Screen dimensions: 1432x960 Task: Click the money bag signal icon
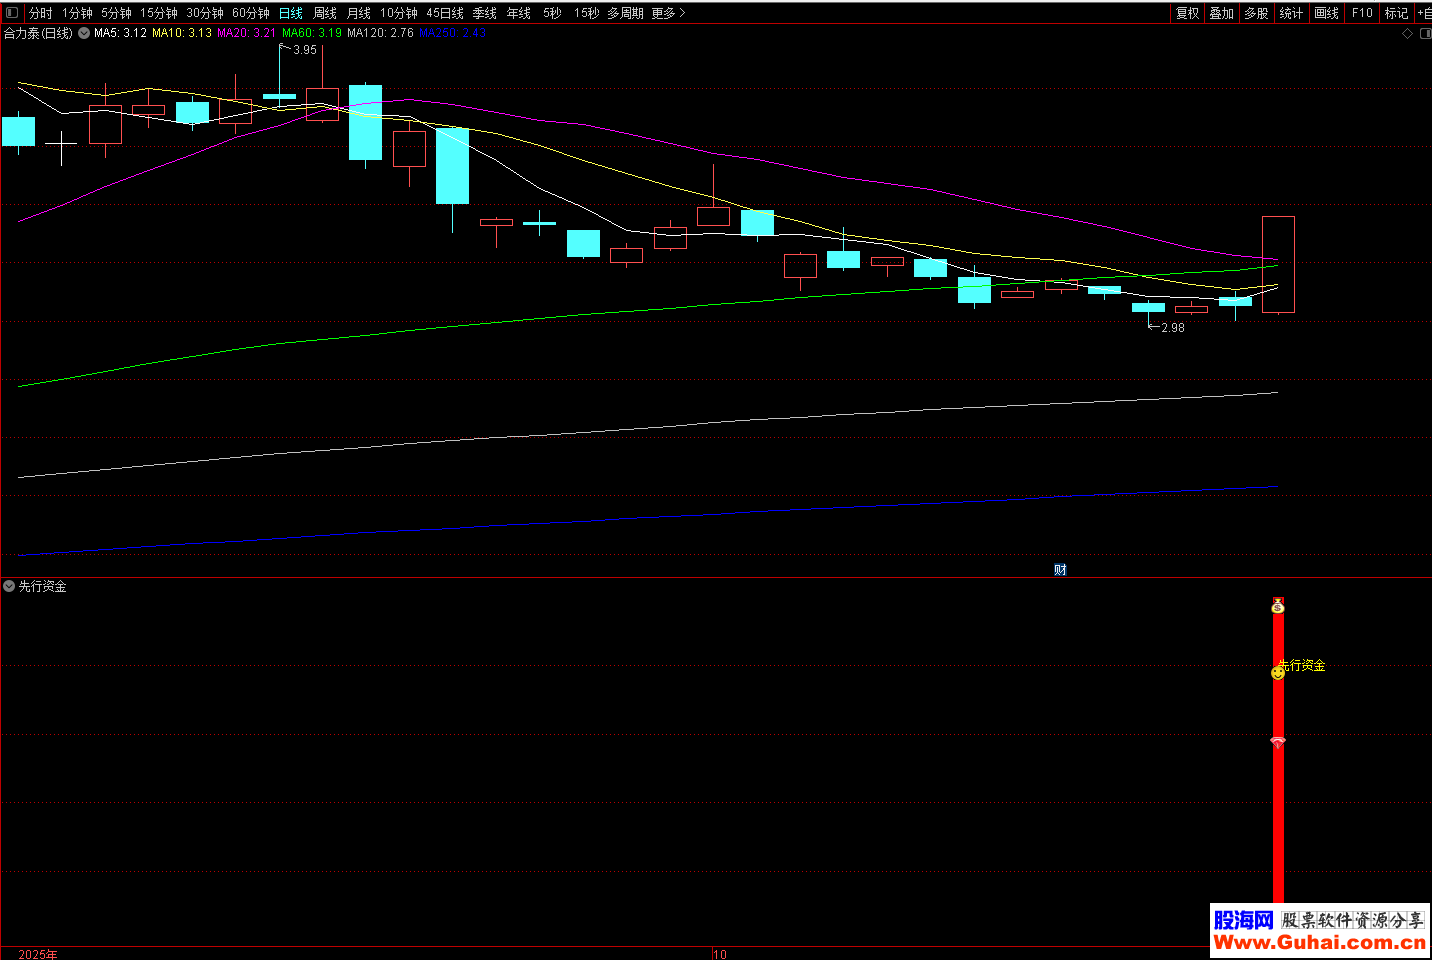coord(1278,606)
